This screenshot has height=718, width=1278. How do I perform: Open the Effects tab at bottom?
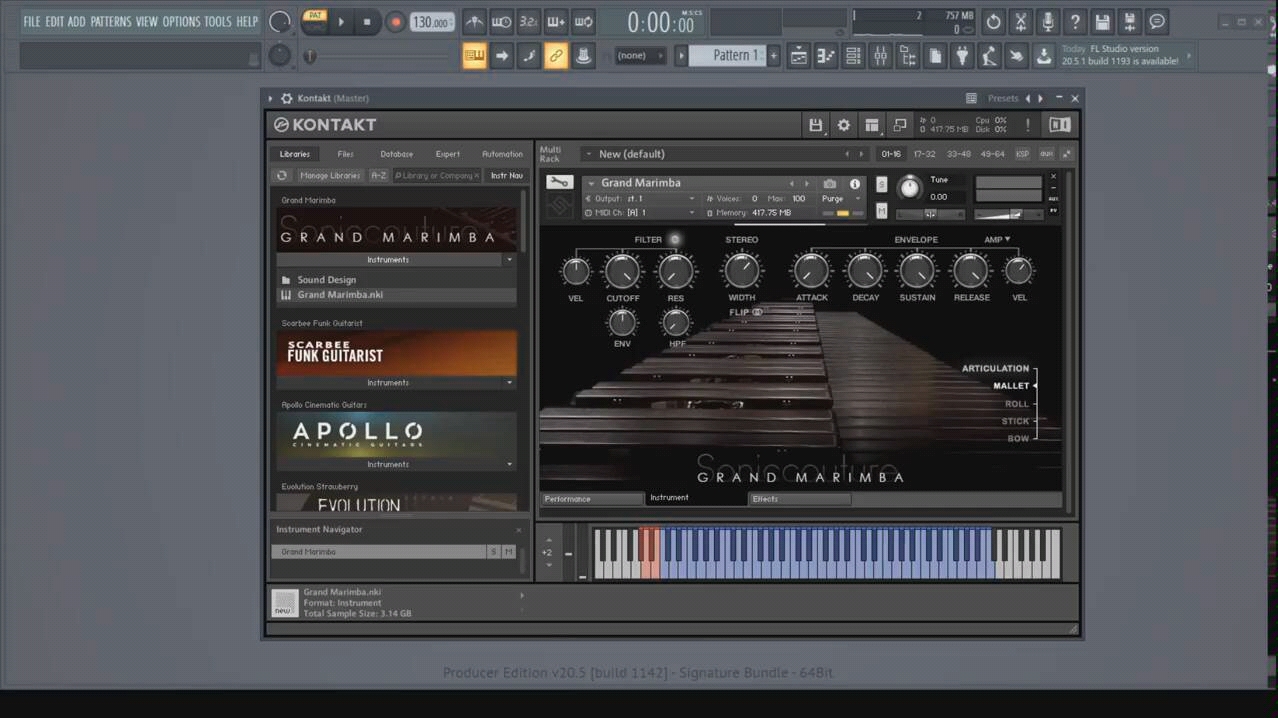(800, 499)
